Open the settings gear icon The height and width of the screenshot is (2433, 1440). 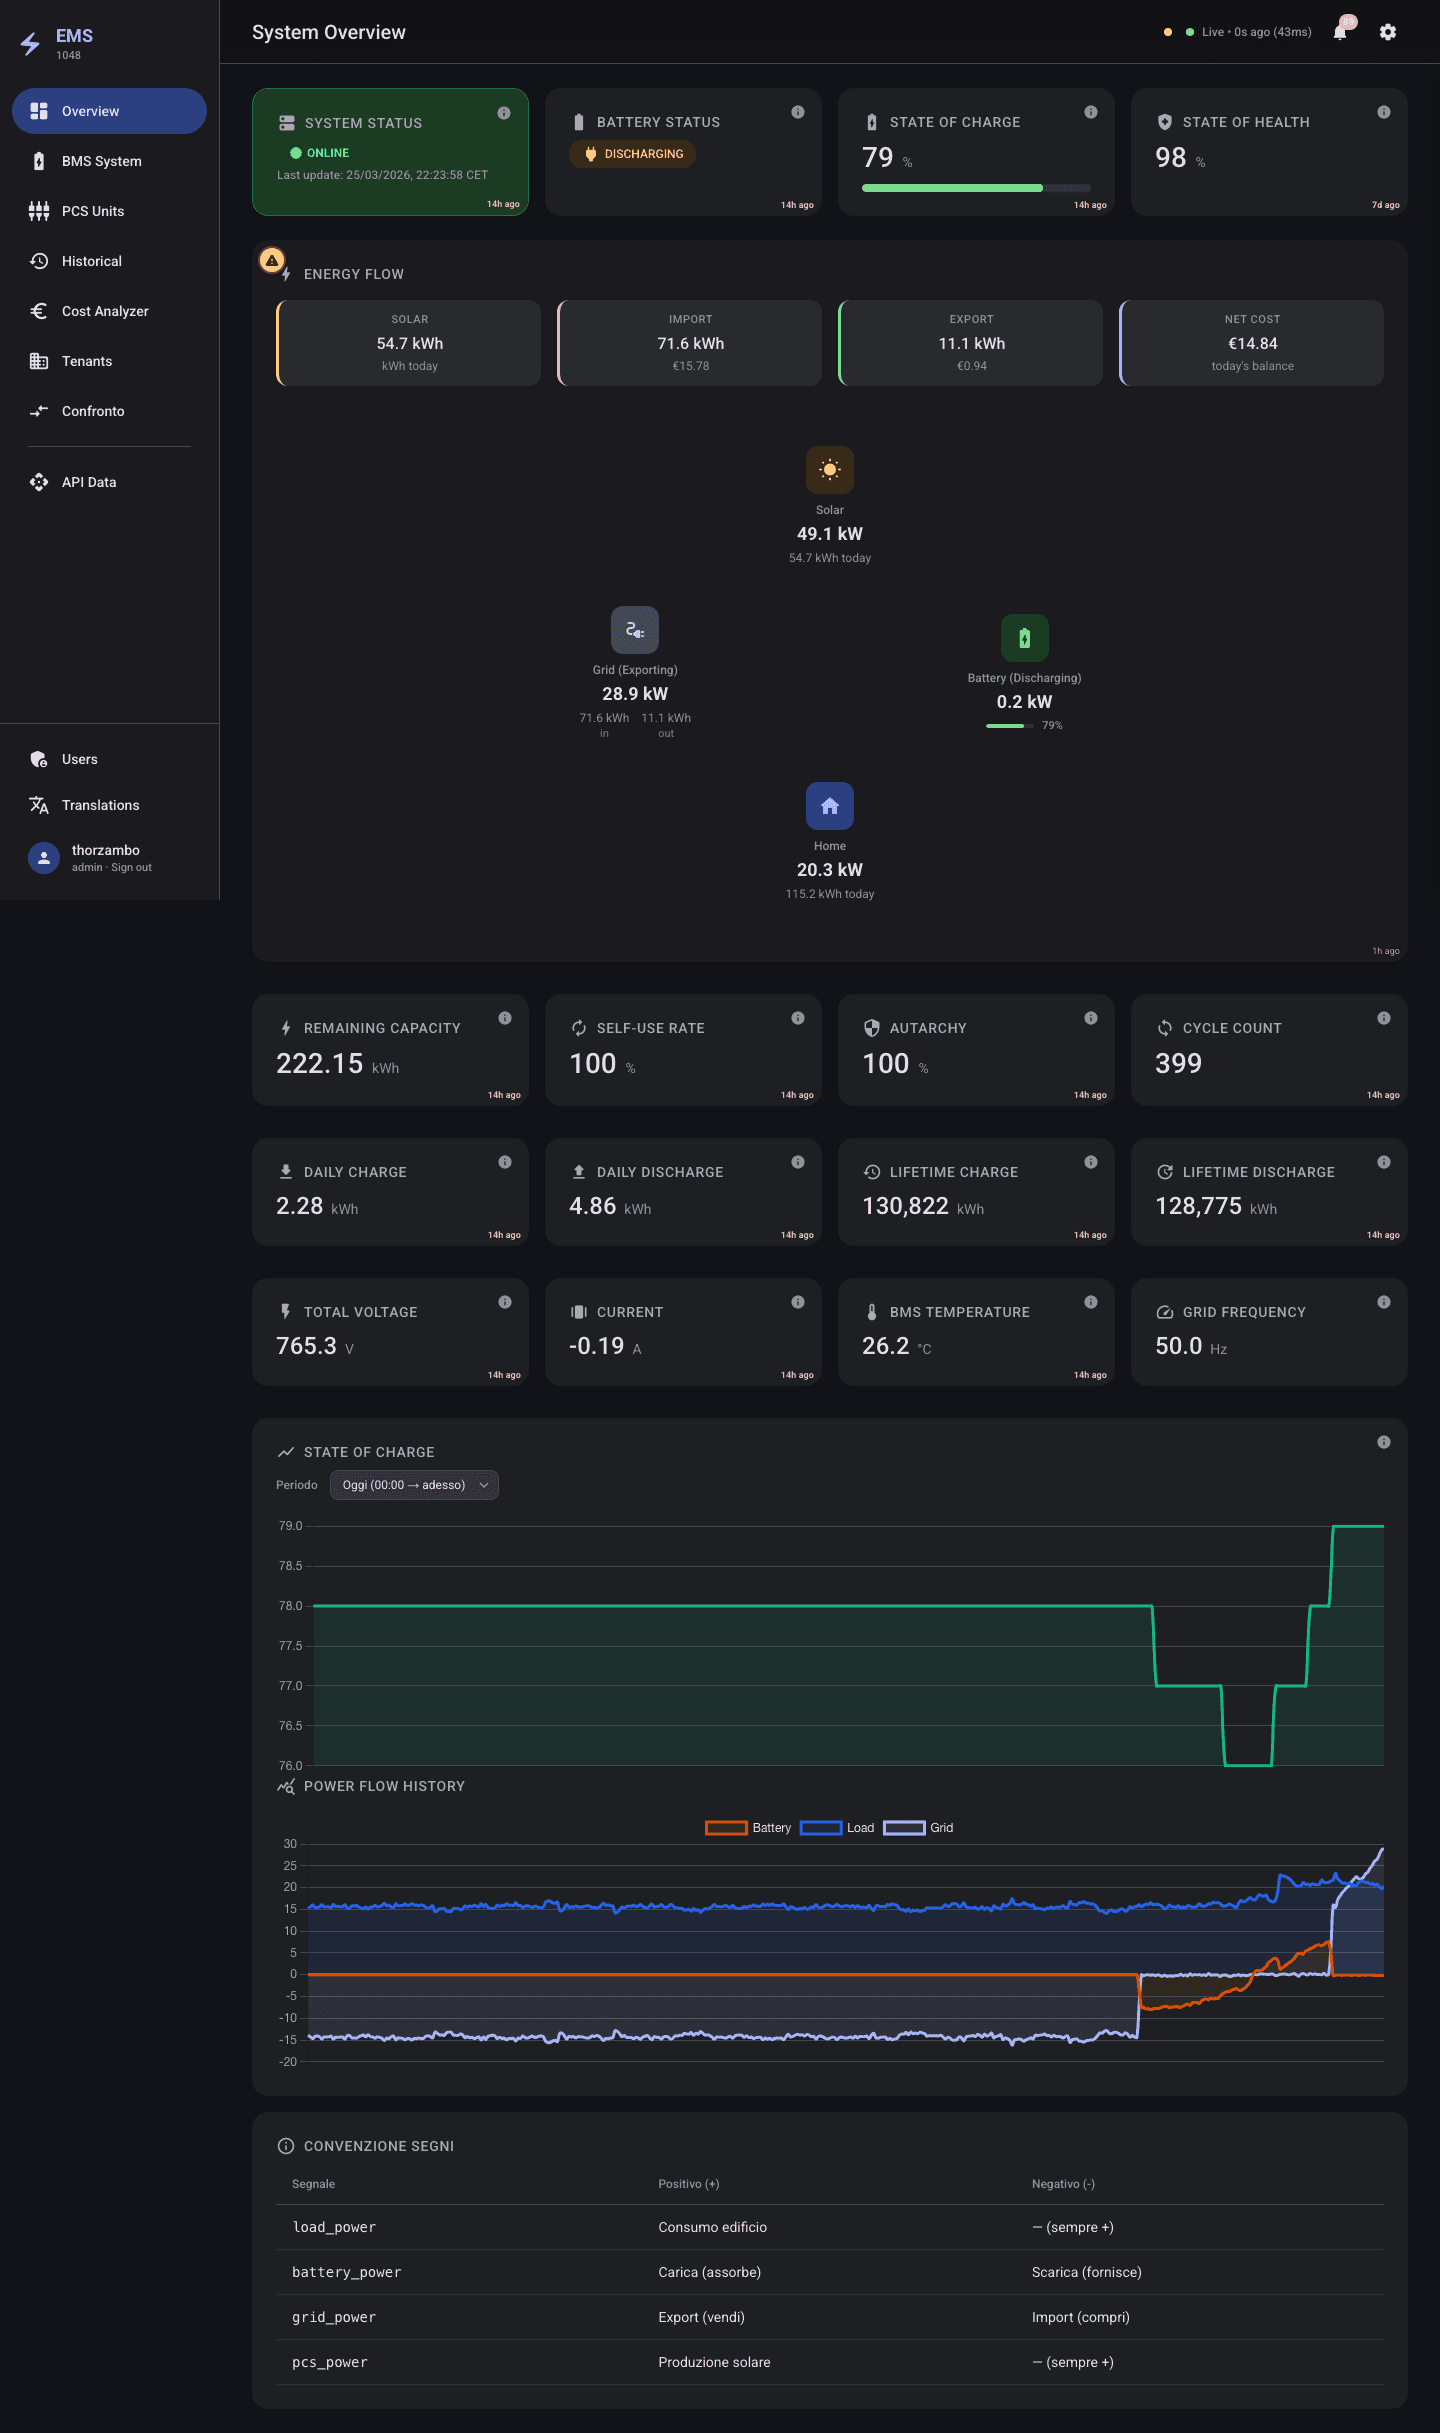pos(1388,32)
